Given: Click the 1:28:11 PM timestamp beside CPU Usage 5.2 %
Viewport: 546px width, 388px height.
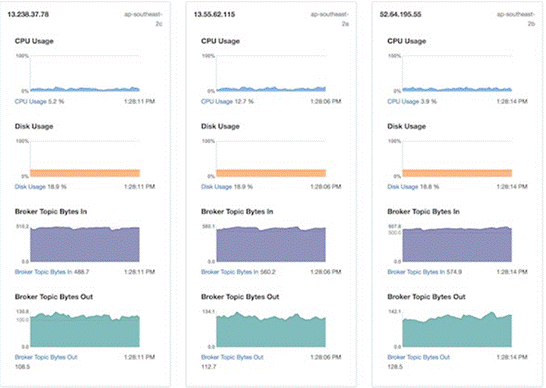Looking at the screenshot, I should tap(140, 101).
